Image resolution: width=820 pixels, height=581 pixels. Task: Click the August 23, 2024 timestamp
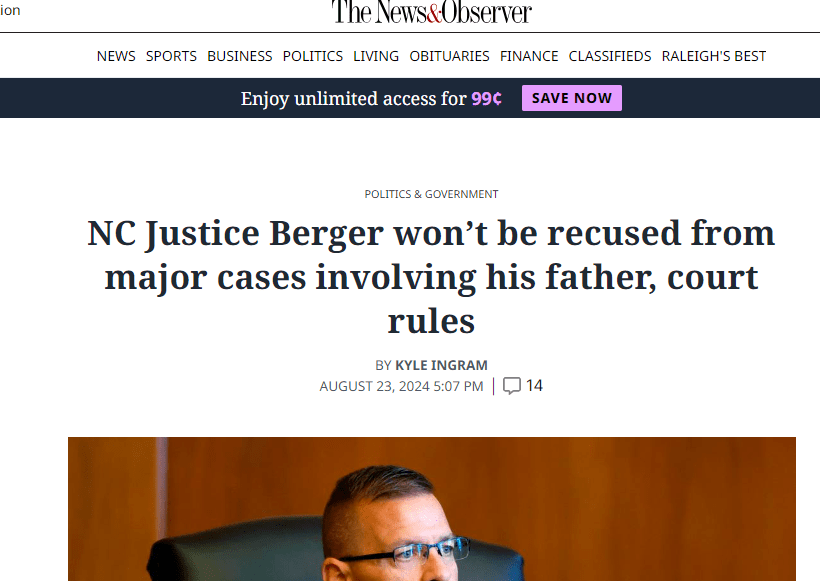pyautogui.click(x=401, y=386)
